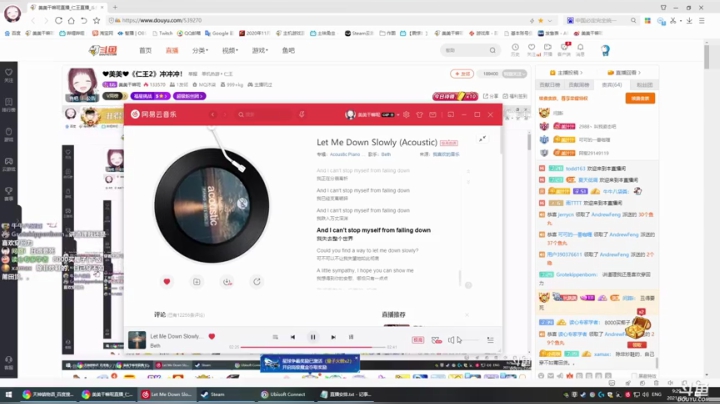The width and height of the screenshot is (720, 404).
Task: Open Douyu 直播 nav item
Action: point(172,50)
